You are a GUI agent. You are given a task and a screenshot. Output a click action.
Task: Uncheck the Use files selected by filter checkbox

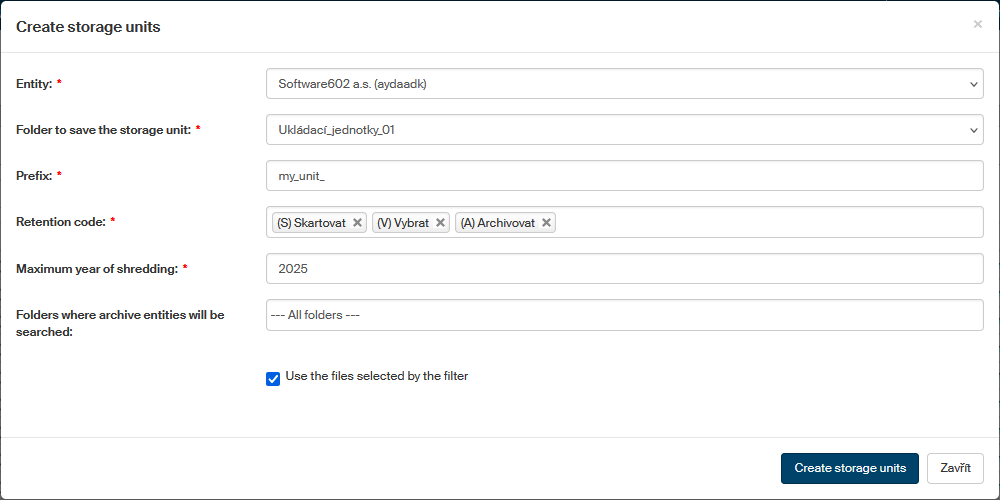click(273, 378)
